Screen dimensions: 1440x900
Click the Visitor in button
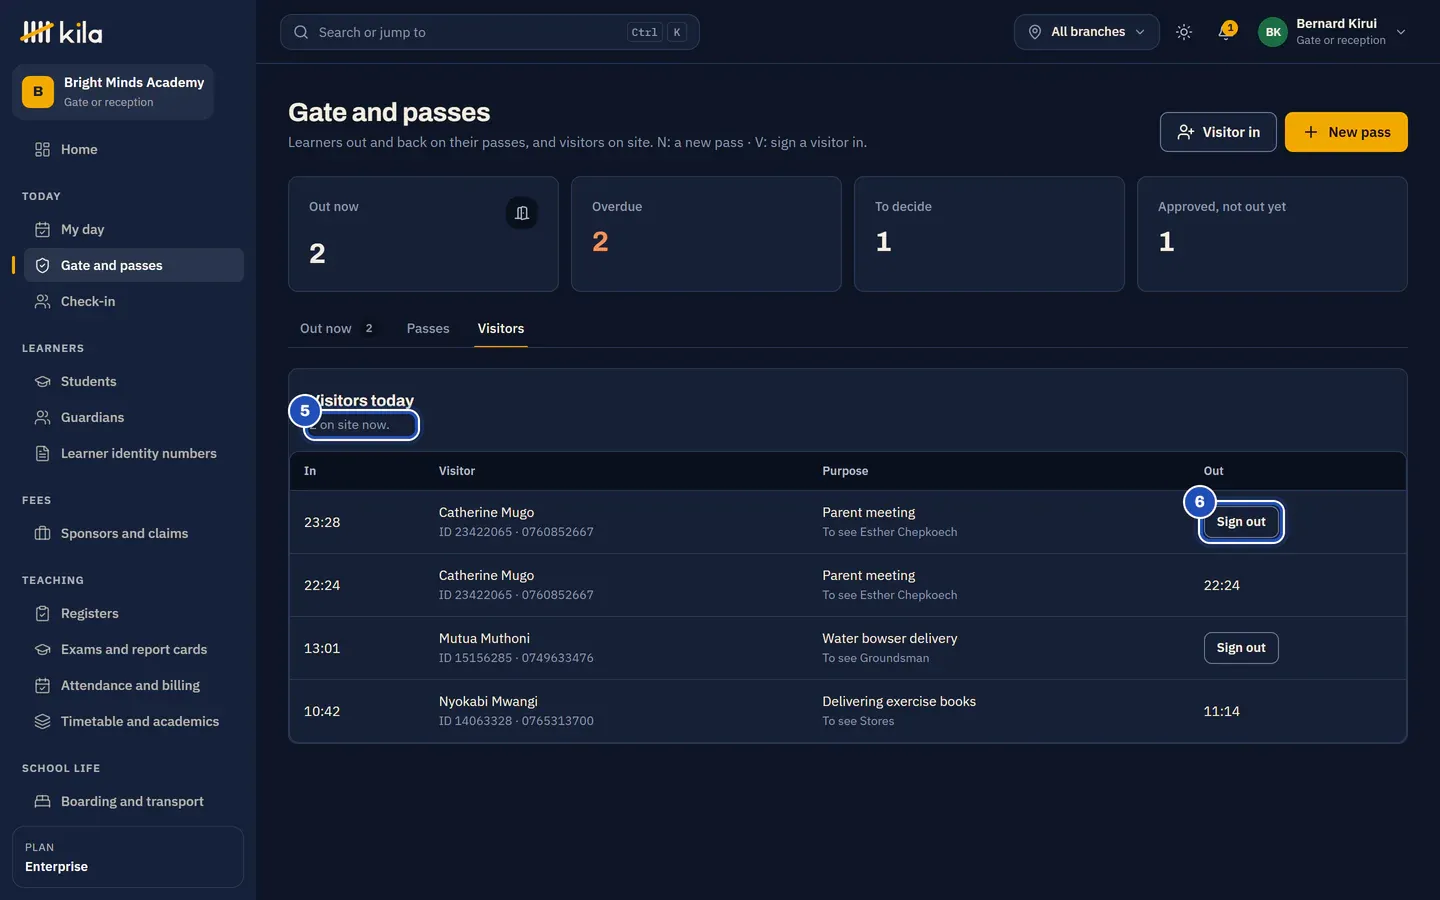tap(1218, 132)
